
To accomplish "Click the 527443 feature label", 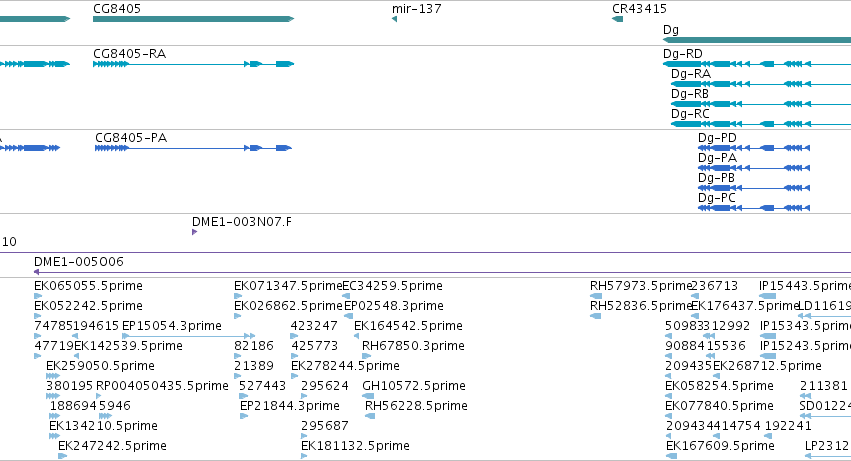I will click(x=263, y=386).
